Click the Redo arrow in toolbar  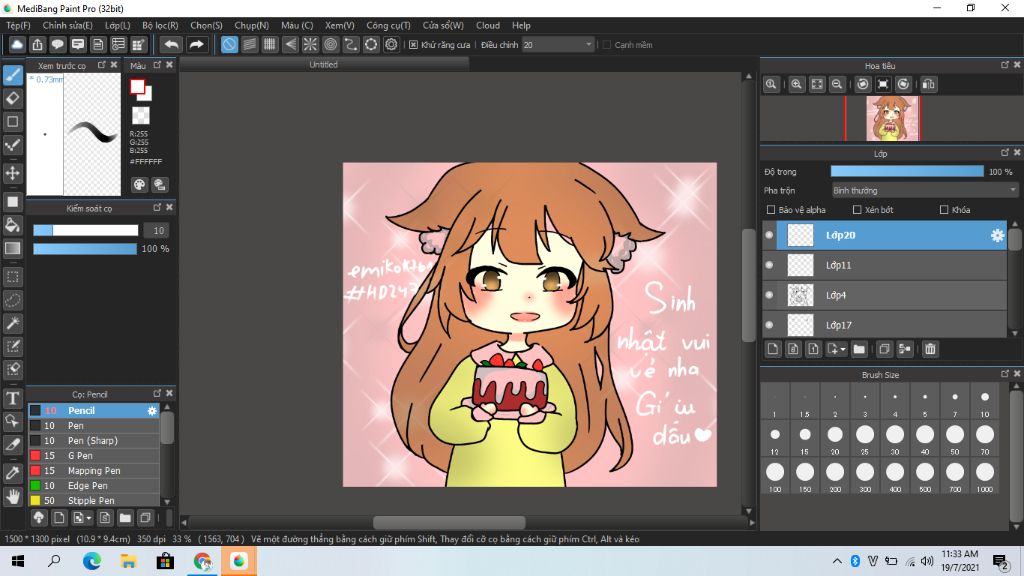pyautogui.click(x=196, y=44)
